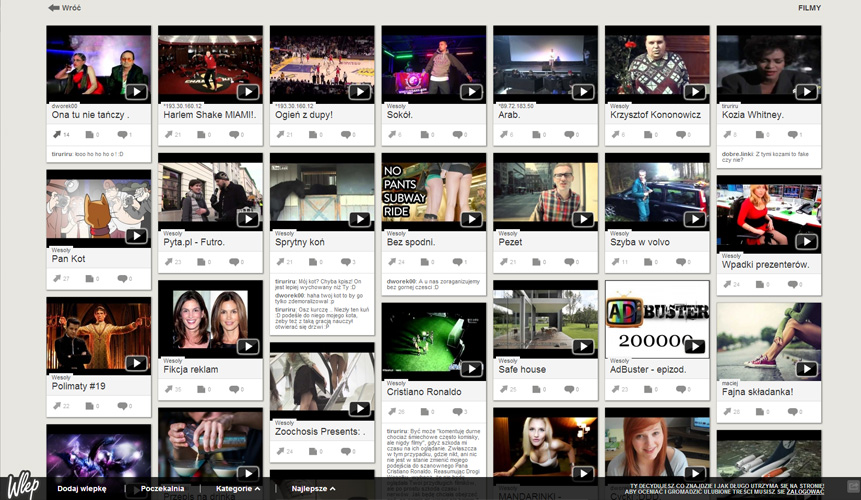Screen dimensions: 861x500
Task: Click the share arrow icon under 'Pezet'
Action: [504, 262]
